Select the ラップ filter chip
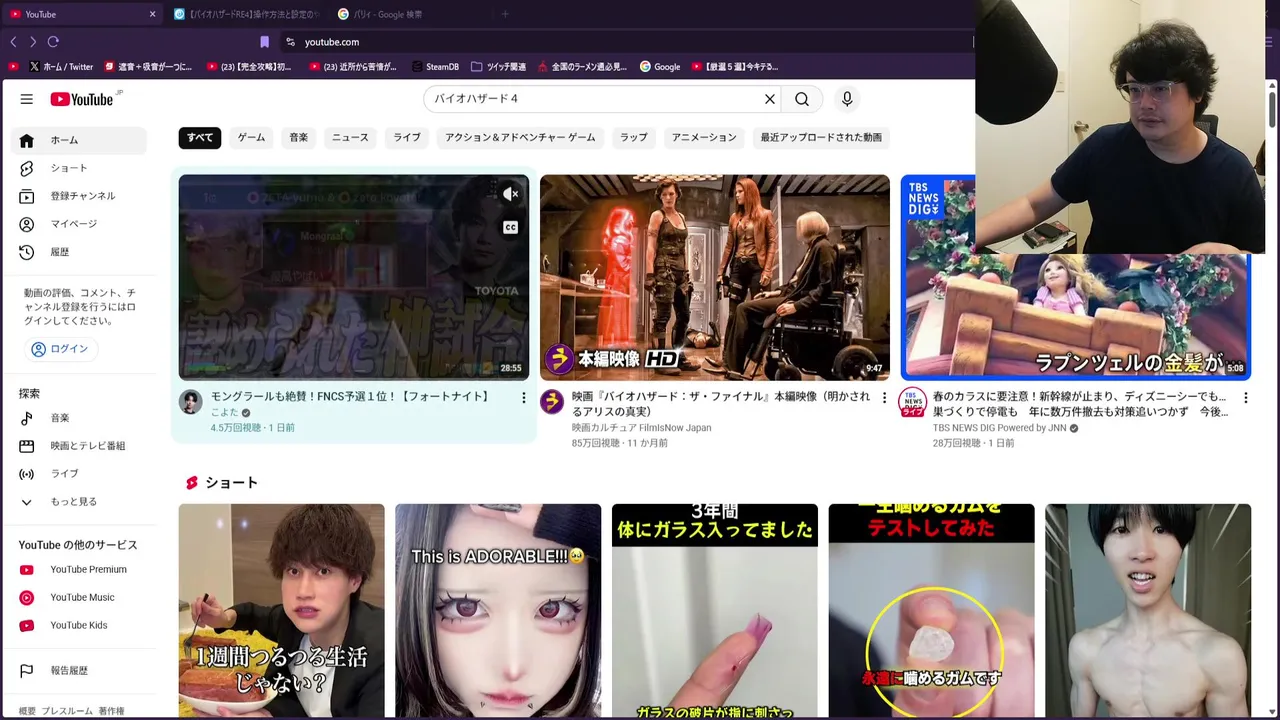 (x=634, y=137)
